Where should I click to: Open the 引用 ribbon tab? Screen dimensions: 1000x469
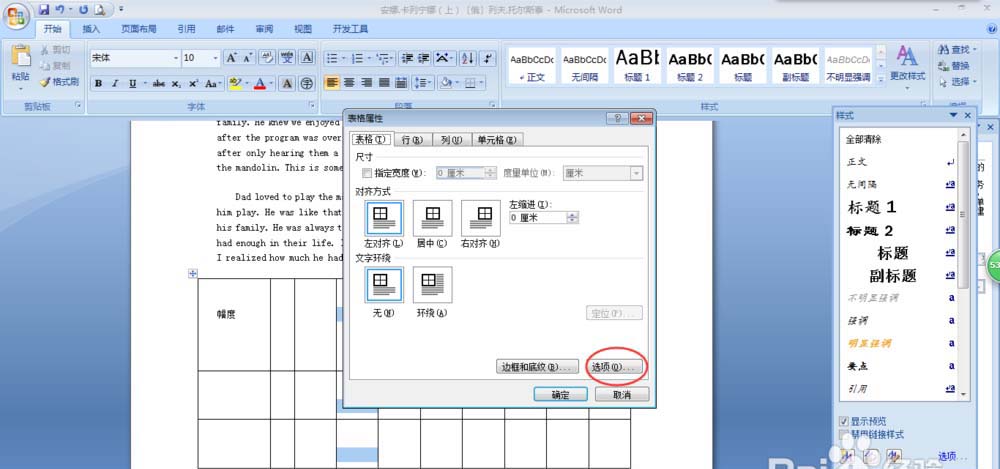click(186, 29)
